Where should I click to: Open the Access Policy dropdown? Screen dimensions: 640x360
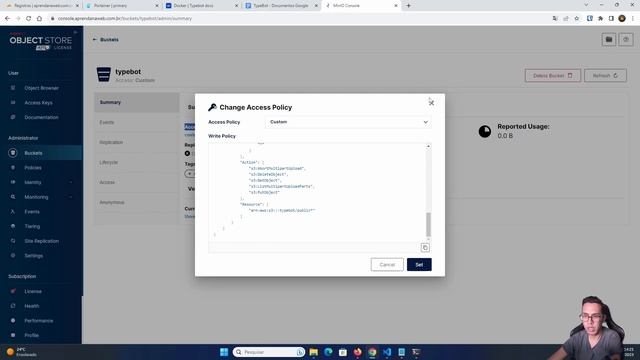(348, 122)
